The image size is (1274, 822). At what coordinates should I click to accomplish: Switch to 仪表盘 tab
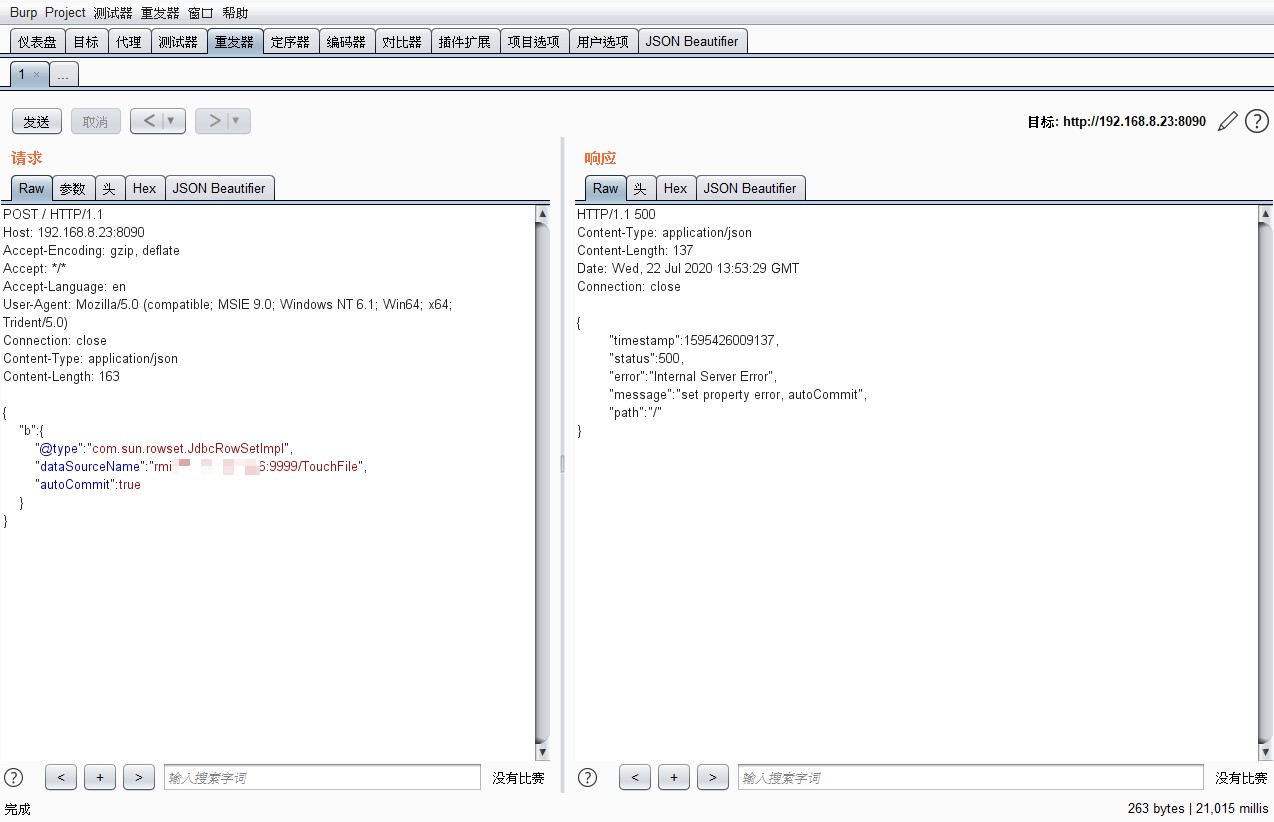[38, 41]
